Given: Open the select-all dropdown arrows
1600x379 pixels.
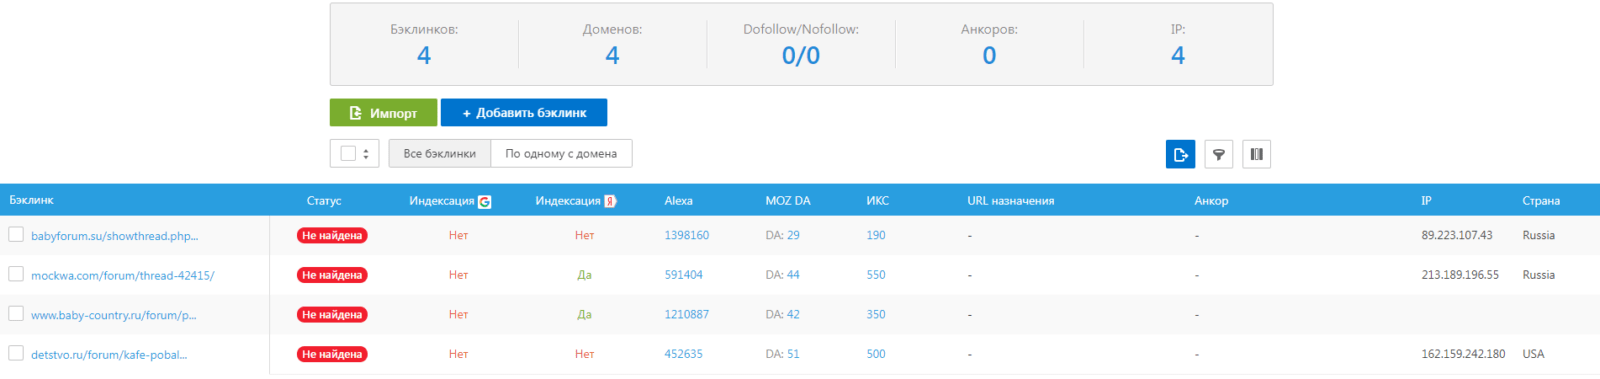Looking at the screenshot, I should click(x=366, y=153).
